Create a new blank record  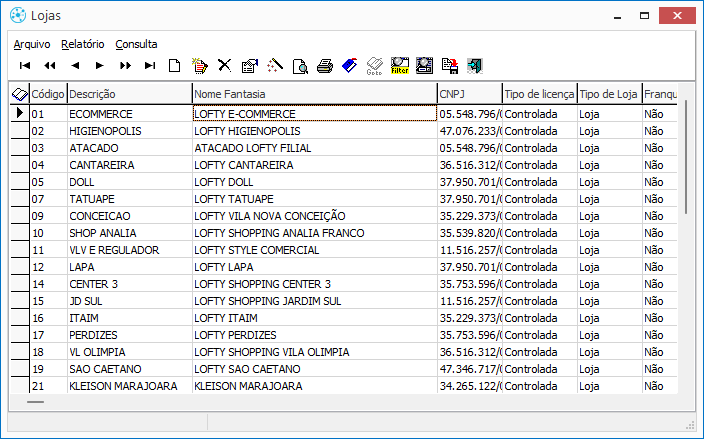[175, 66]
